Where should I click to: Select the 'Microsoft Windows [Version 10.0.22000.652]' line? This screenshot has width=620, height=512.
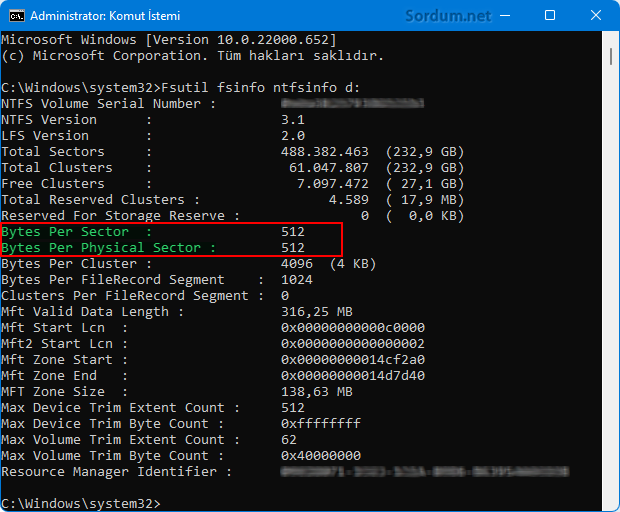(169, 40)
